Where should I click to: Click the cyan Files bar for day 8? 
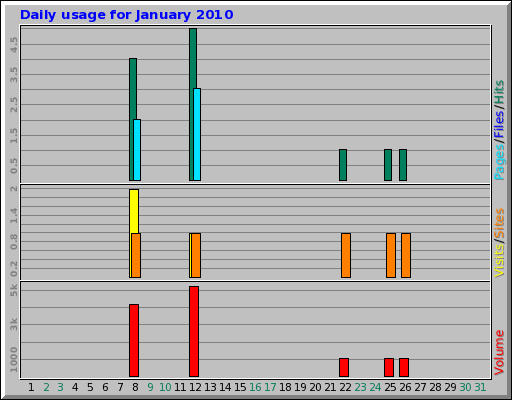[x=137, y=150]
